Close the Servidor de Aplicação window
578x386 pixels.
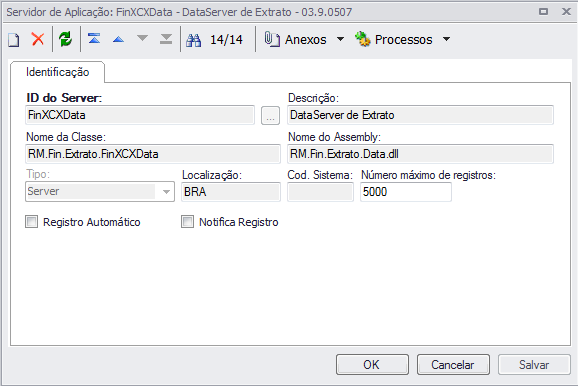pyautogui.click(x=566, y=12)
